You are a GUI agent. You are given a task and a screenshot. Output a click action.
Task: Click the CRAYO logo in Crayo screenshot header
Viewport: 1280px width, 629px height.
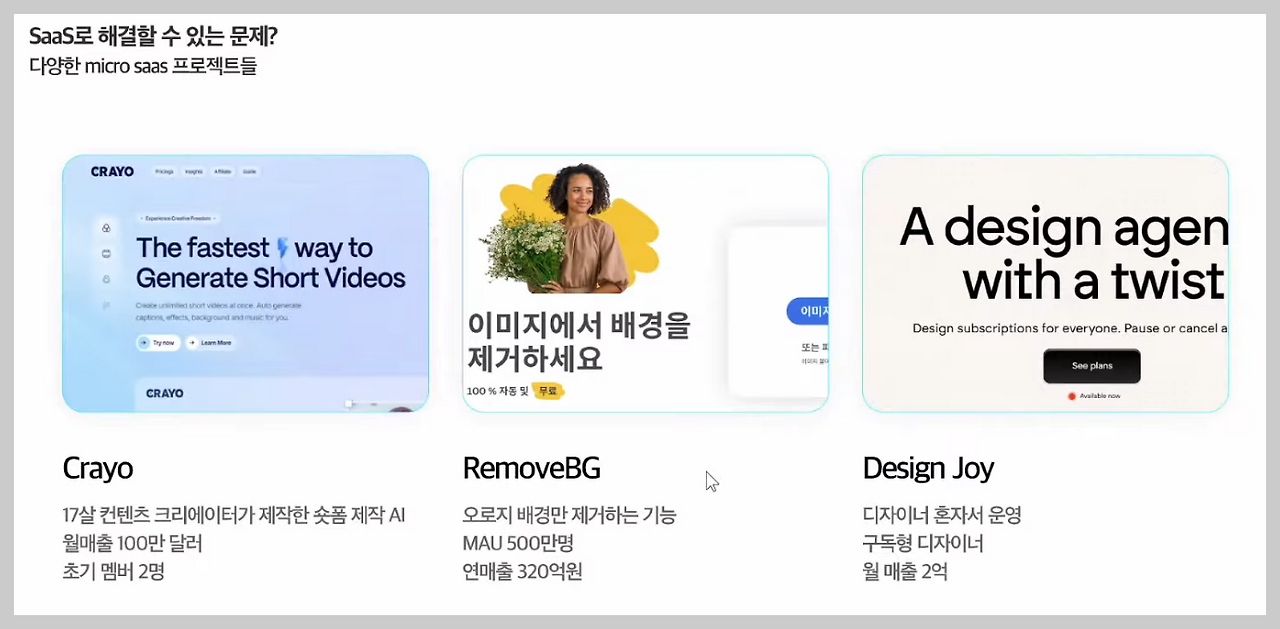[112, 172]
